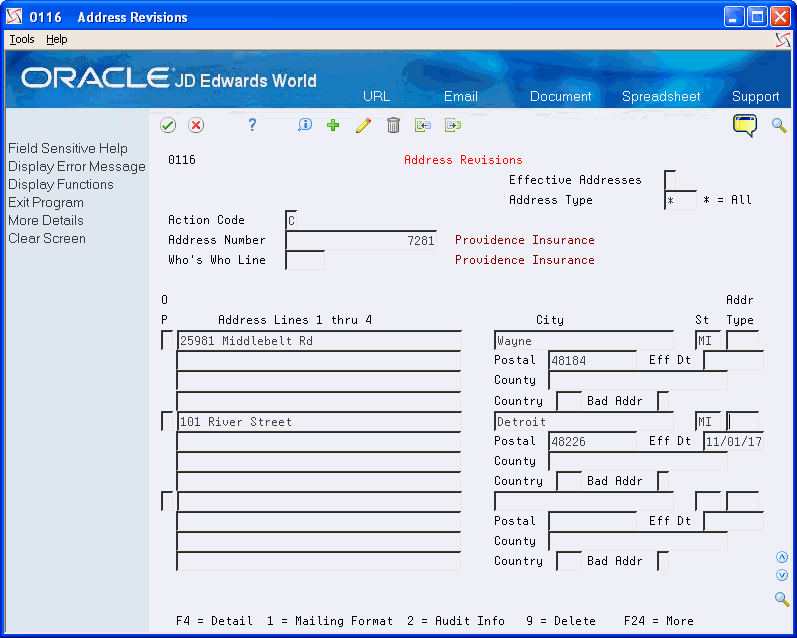Click the address line 101 River Street
The height and width of the screenshot is (638, 797).
point(319,422)
